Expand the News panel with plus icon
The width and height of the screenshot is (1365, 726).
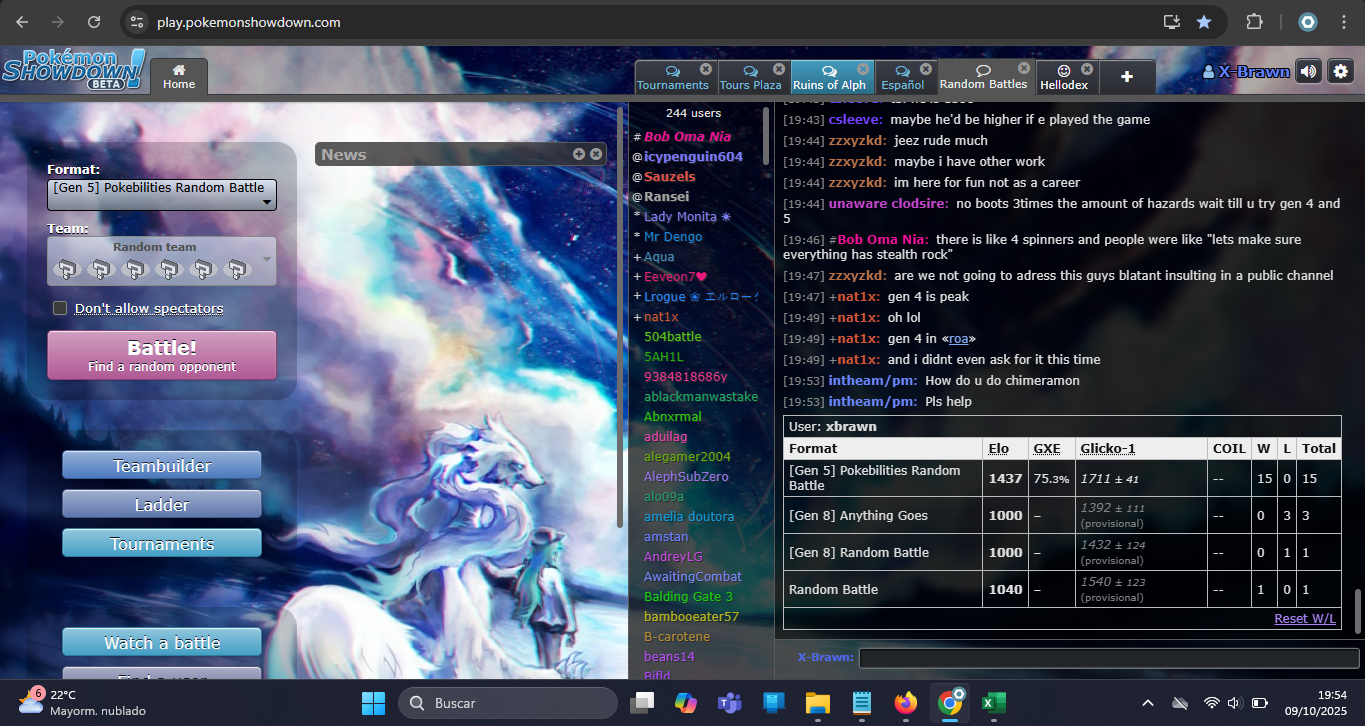pos(579,154)
